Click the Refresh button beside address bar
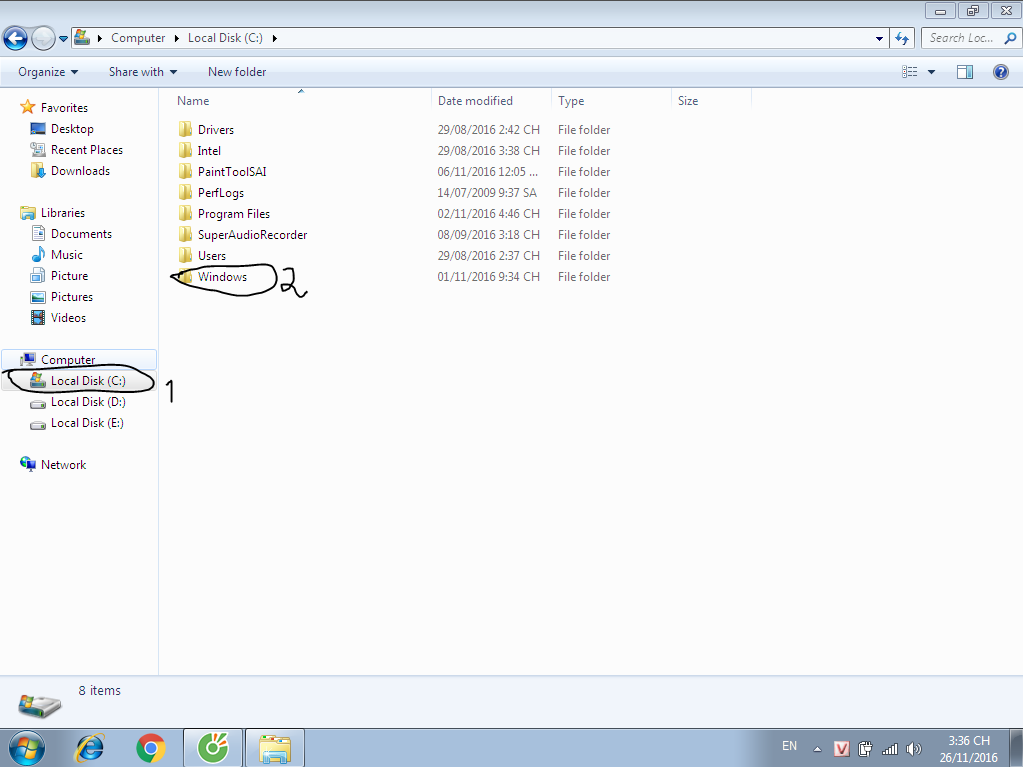This screenshot has width=1023, height=767. point(902,38)
